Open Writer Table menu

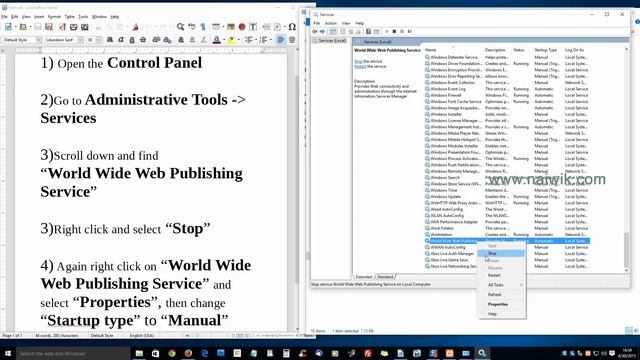point(70,17)
